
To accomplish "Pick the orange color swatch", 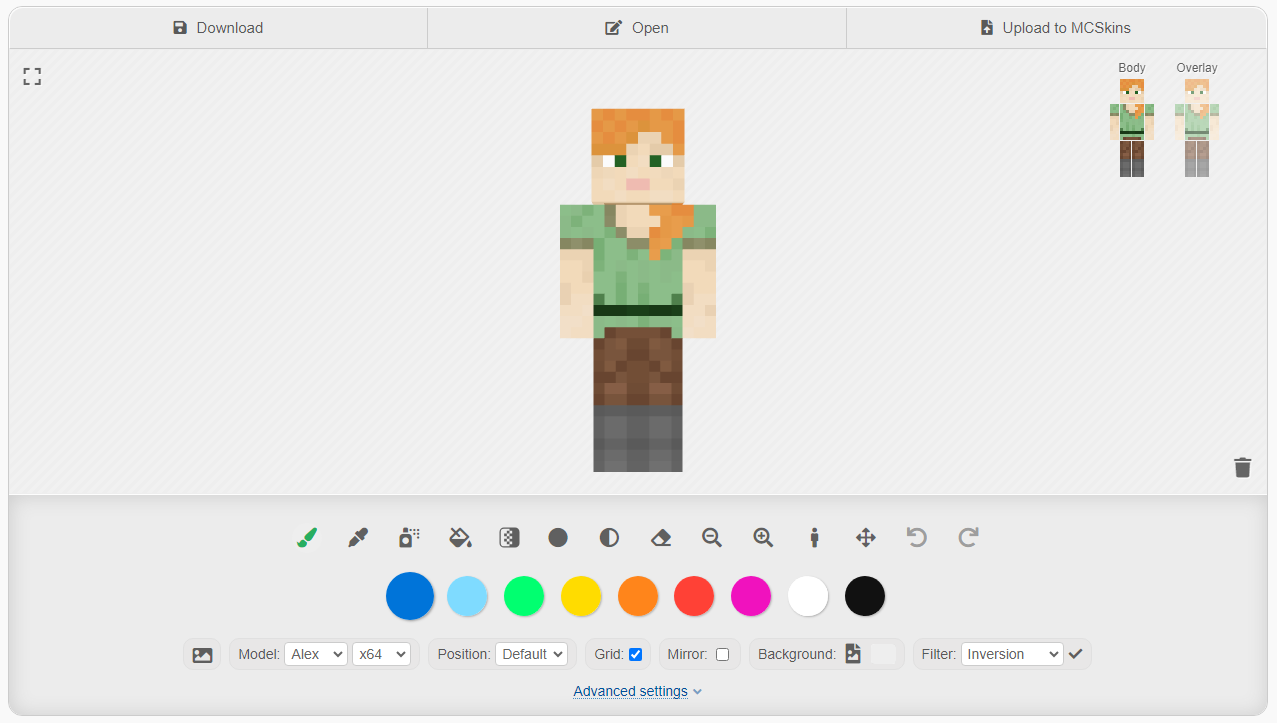I will (x=638, y=597).
